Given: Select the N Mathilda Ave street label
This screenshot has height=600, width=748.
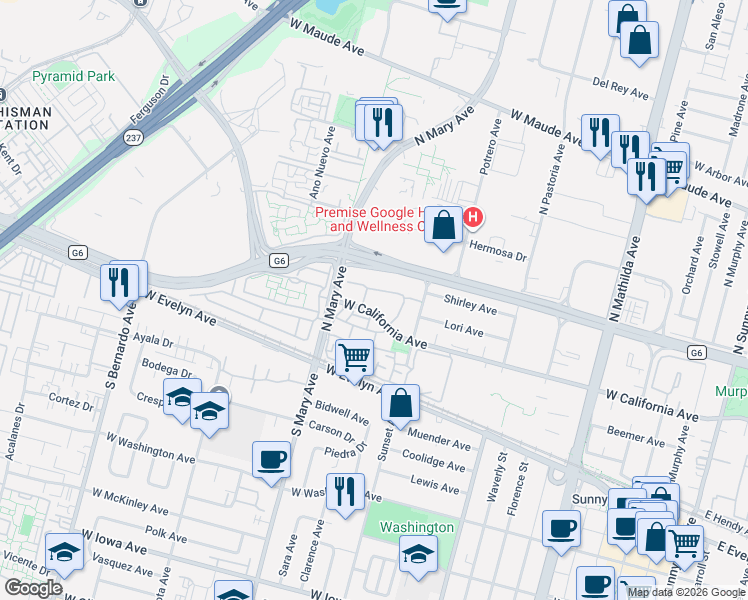Looking at the screenshot, I should [x=624, y=279].
